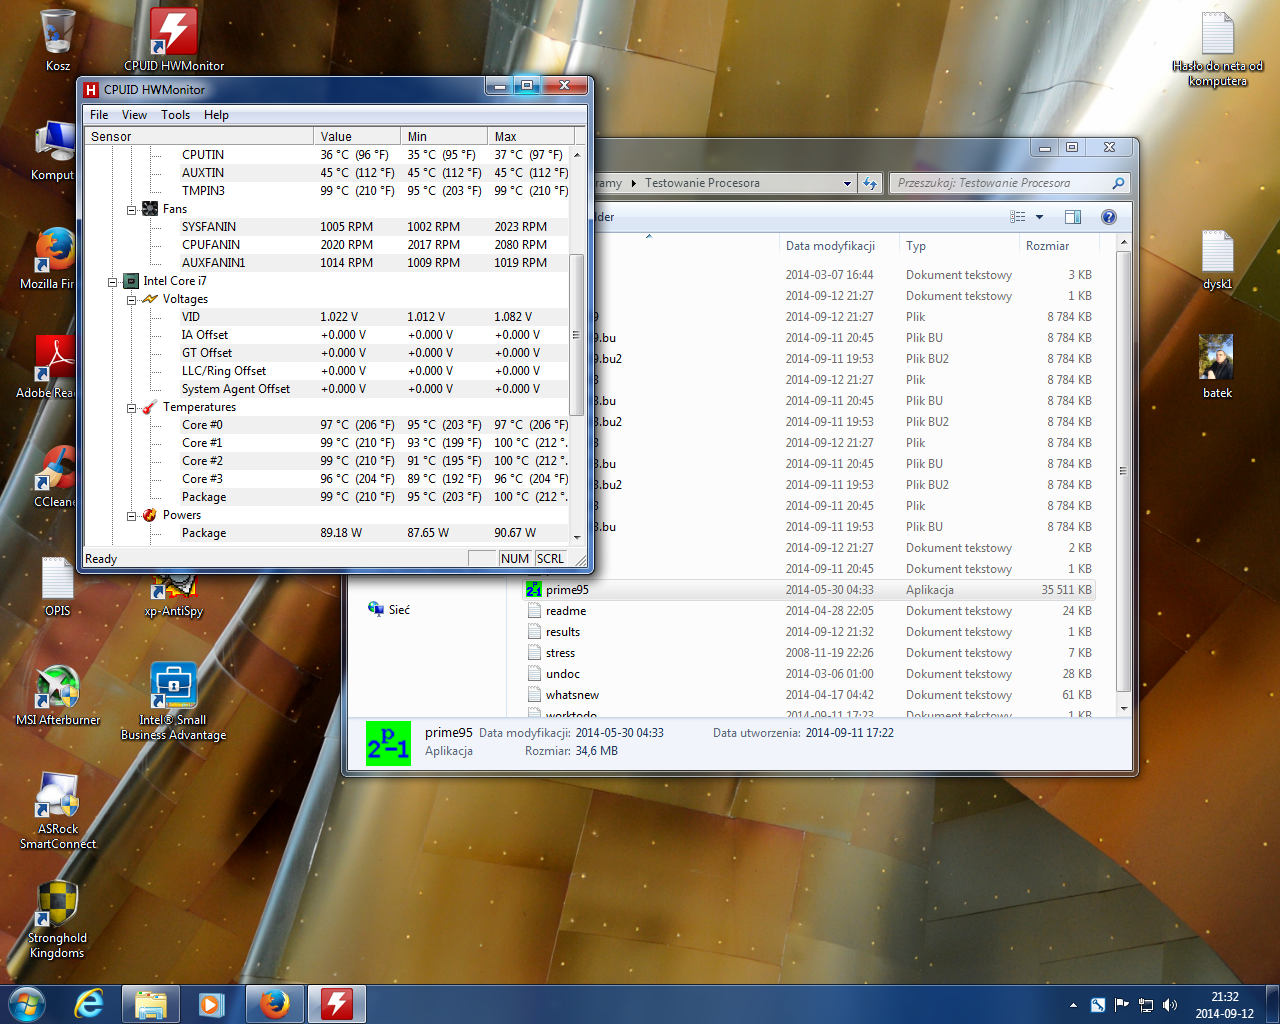Select Intel Small Business Advantage desktop shortcut
The width and height of the screenshot is (1280, 1024).
tap(174, 701)
